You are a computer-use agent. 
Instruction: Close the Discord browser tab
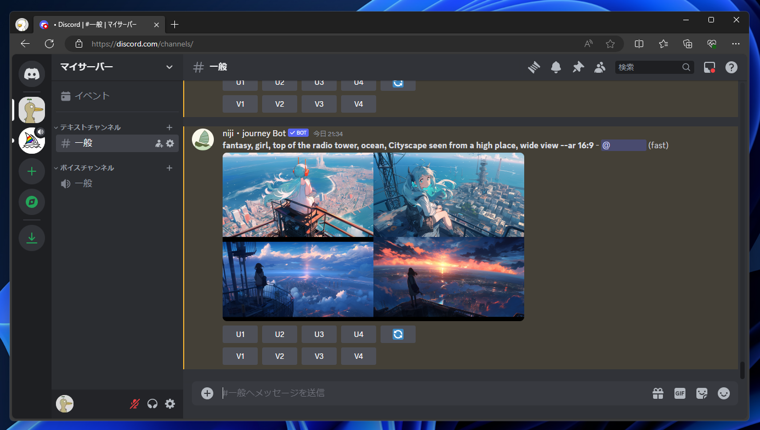coord(157,25)
